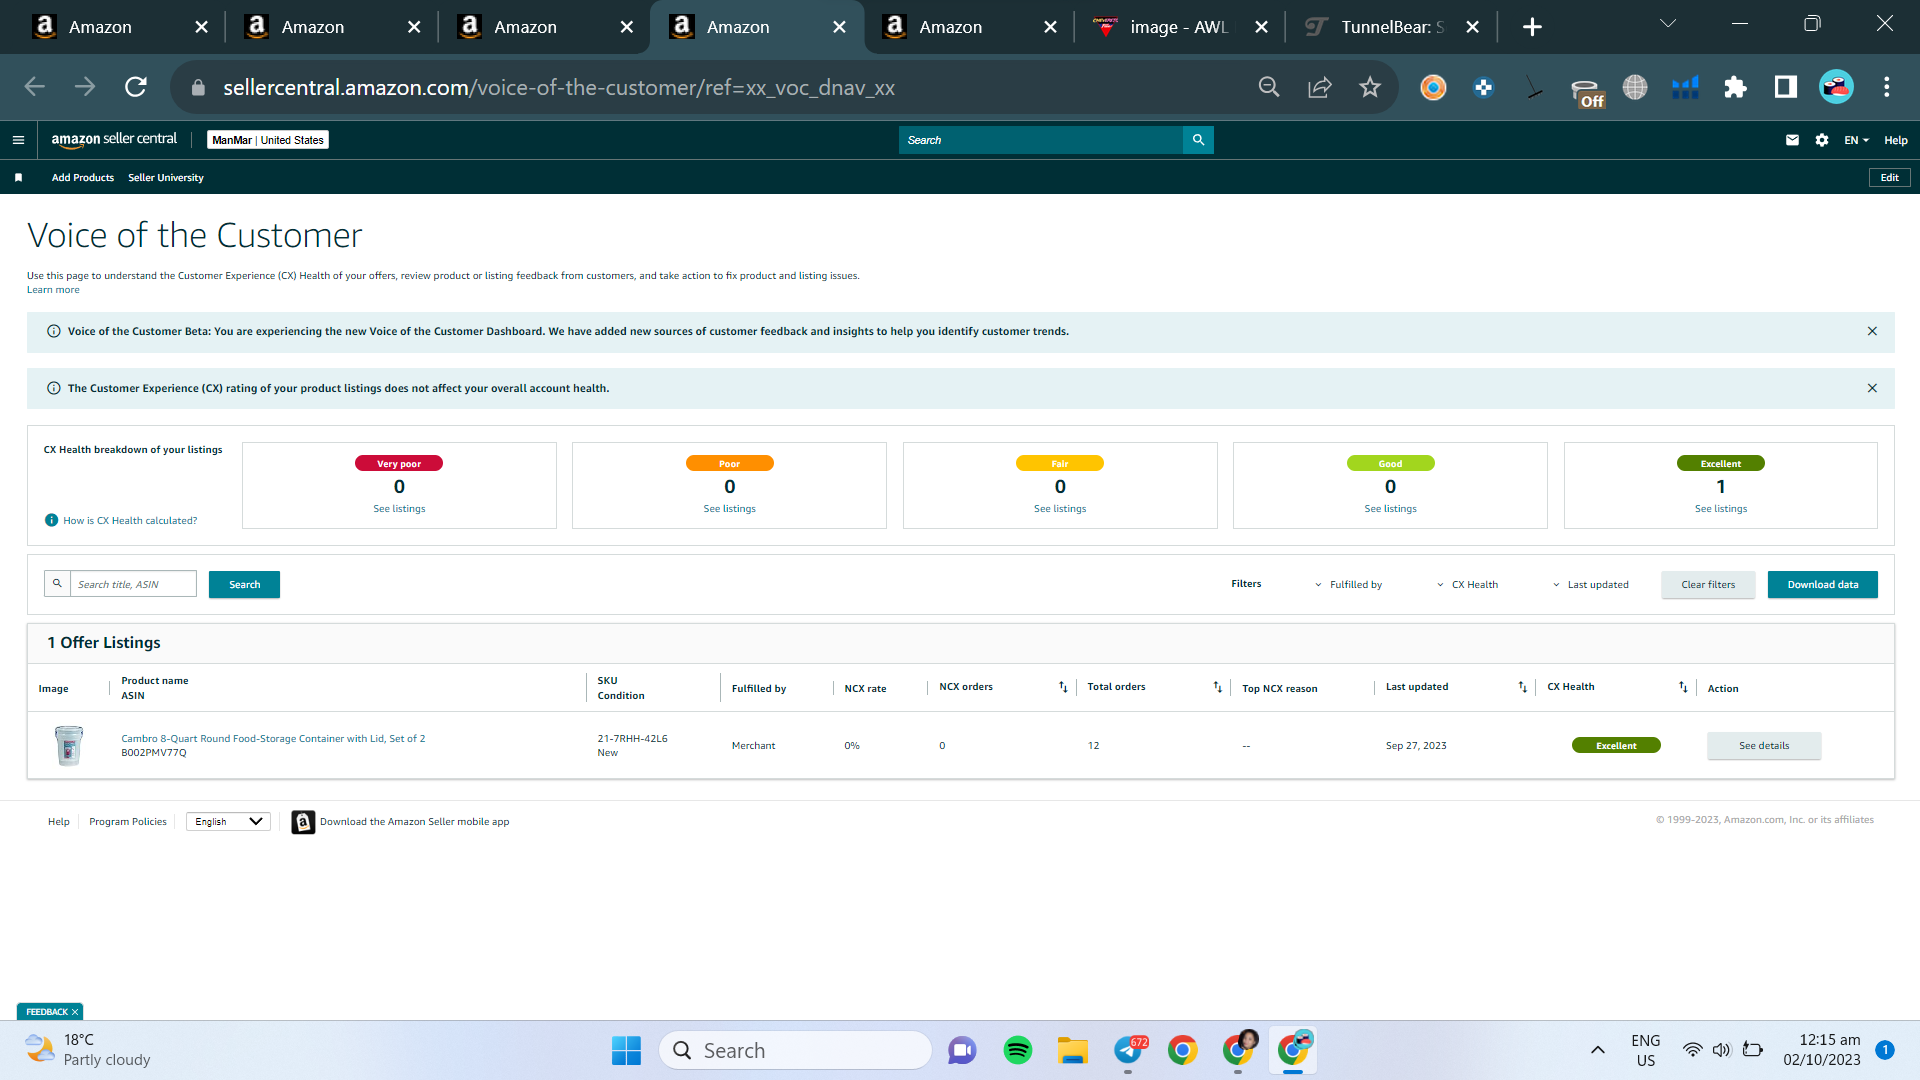This screenshot has height=1080, width=1920.
Task: Sort by Total orders column arrows
Action: coord(1217,687)
